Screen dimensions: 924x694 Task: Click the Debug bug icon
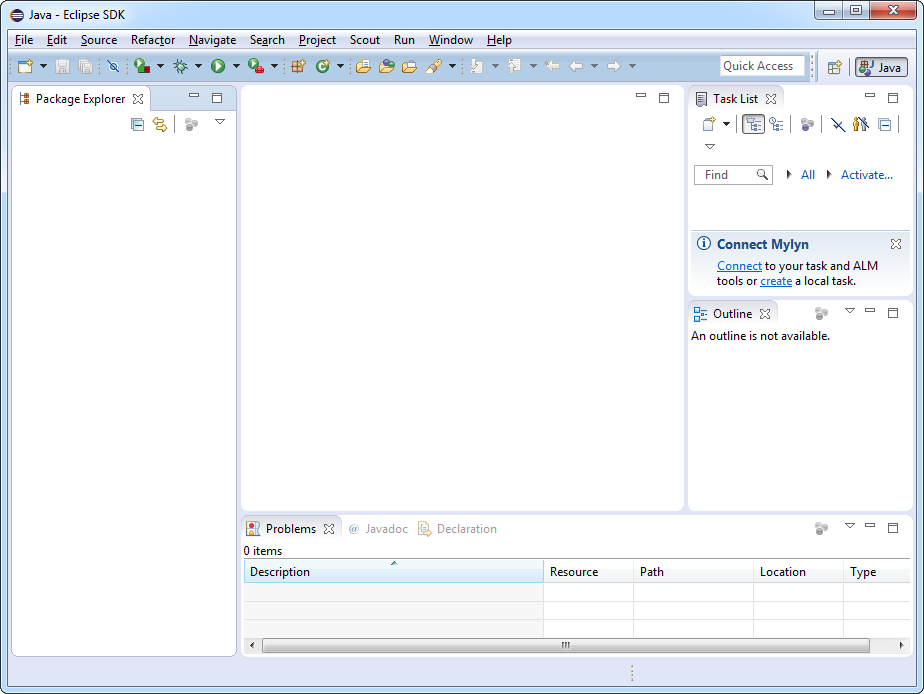[x=180, y=66]
